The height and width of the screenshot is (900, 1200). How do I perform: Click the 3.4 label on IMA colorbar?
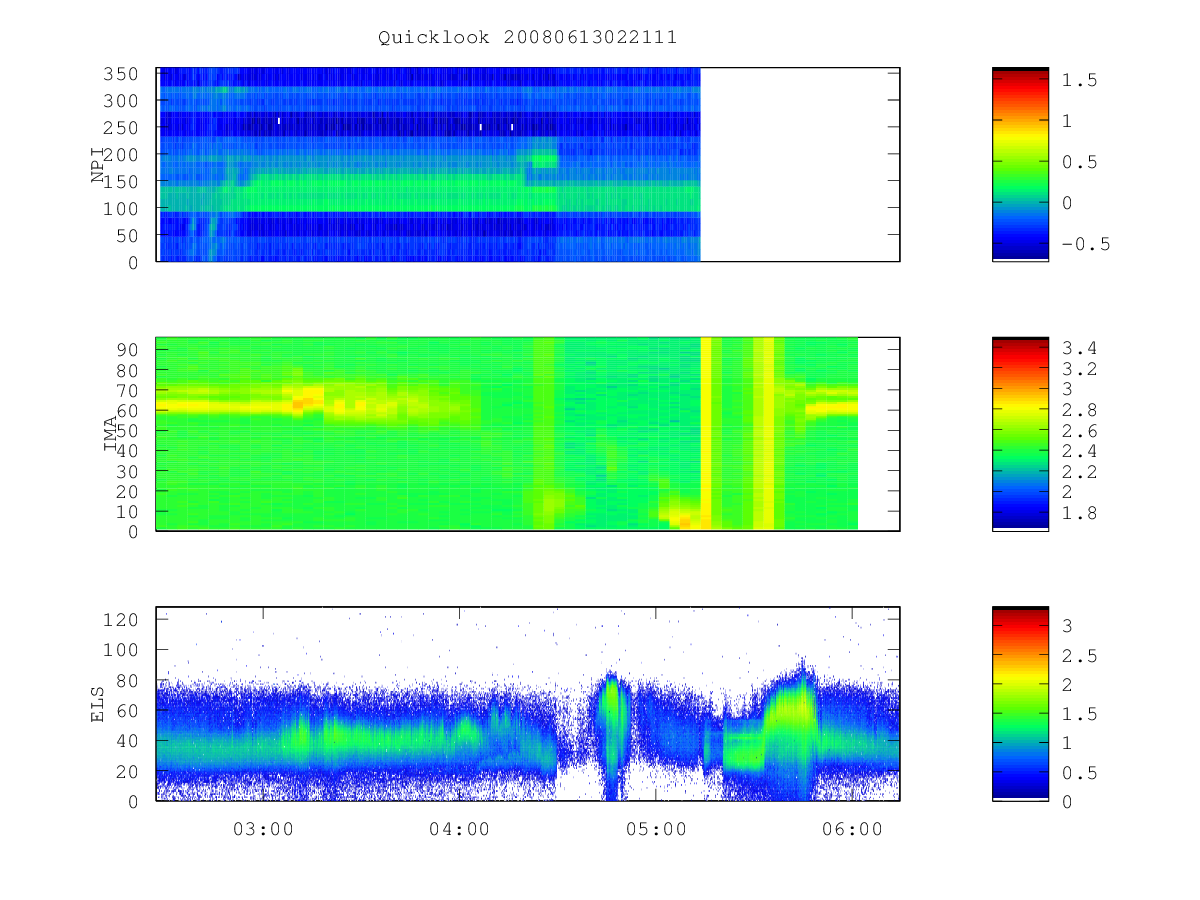pos(1080,349)
